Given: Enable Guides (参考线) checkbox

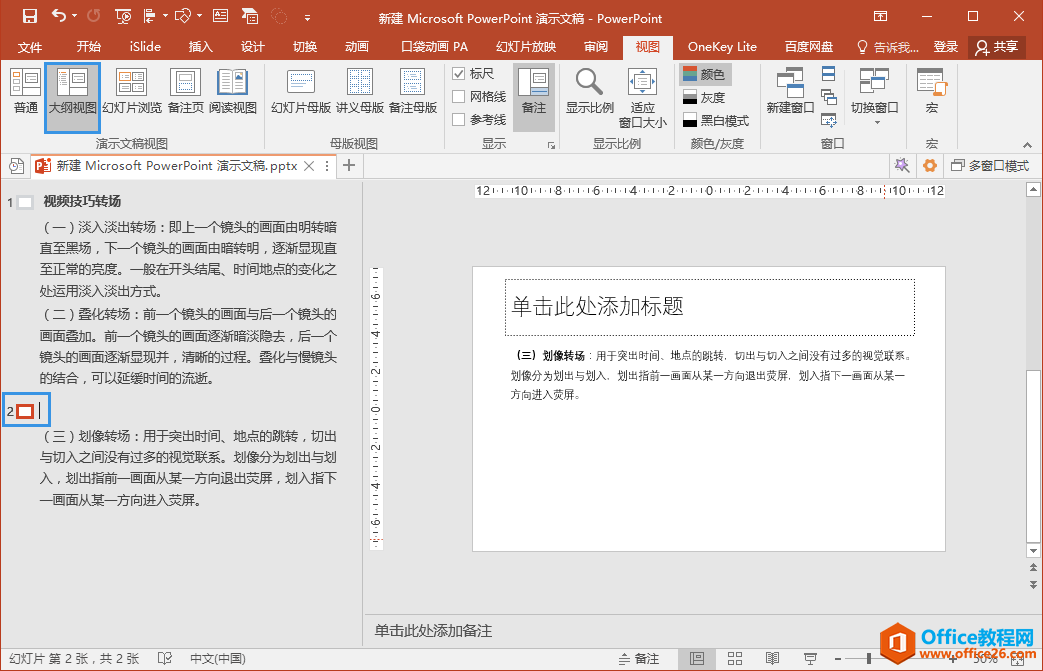Looking at the screenshot, I should [x=459, y=120].
